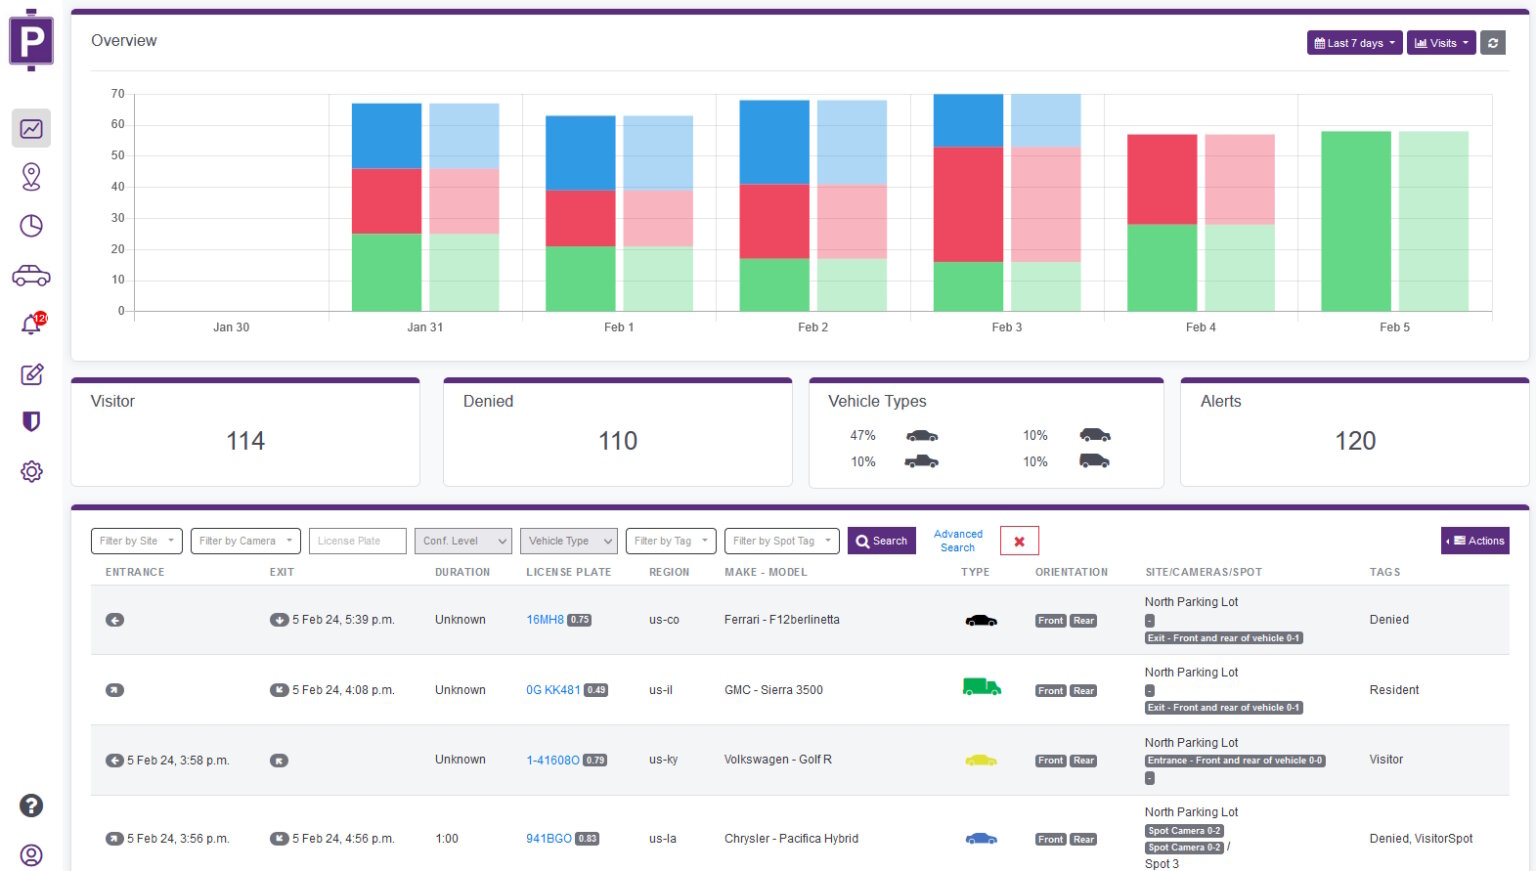Viewport: 1536px width, 871px height.
Task: Open the pie chart reports icon
Action: (x=31, y=226)
